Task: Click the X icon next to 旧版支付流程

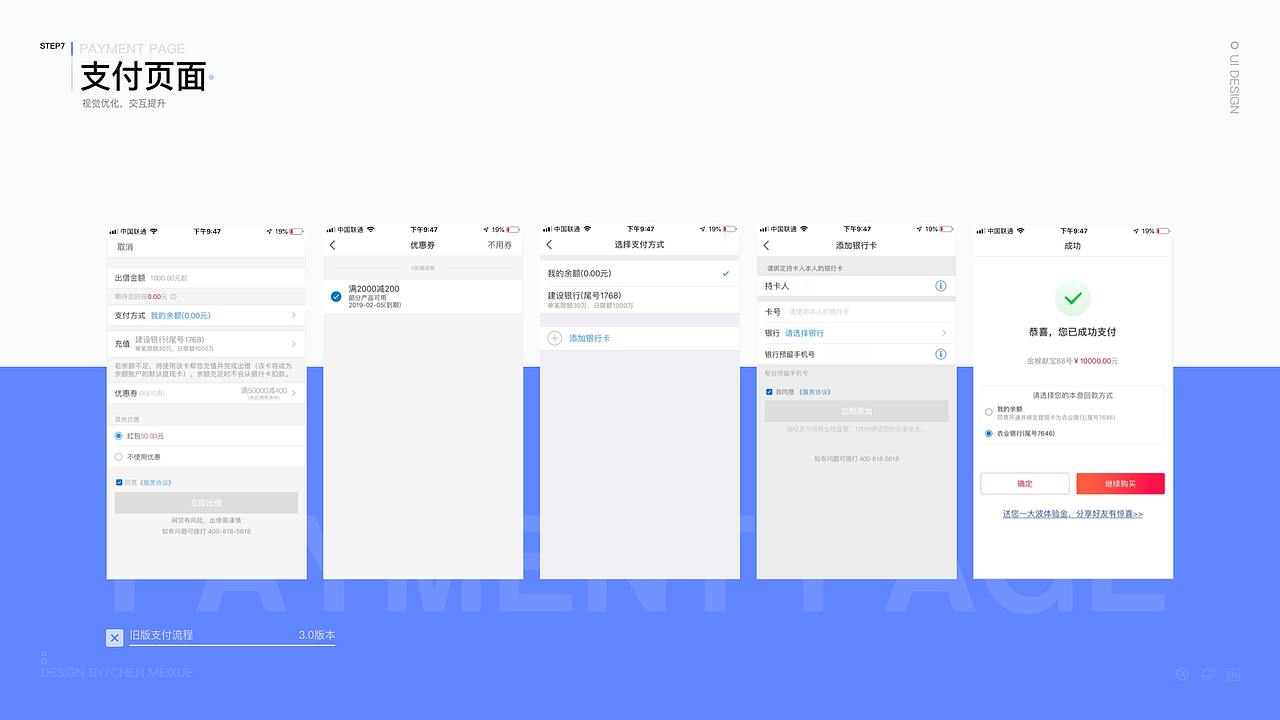Action: (x=114, y=637)
